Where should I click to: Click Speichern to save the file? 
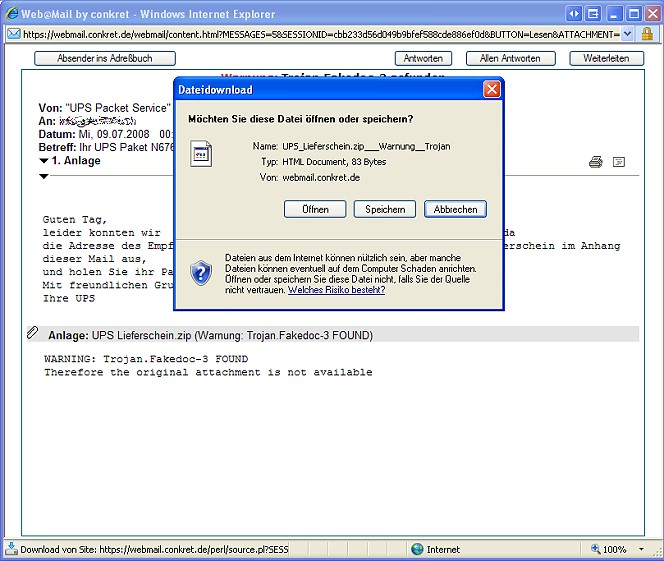385,209
